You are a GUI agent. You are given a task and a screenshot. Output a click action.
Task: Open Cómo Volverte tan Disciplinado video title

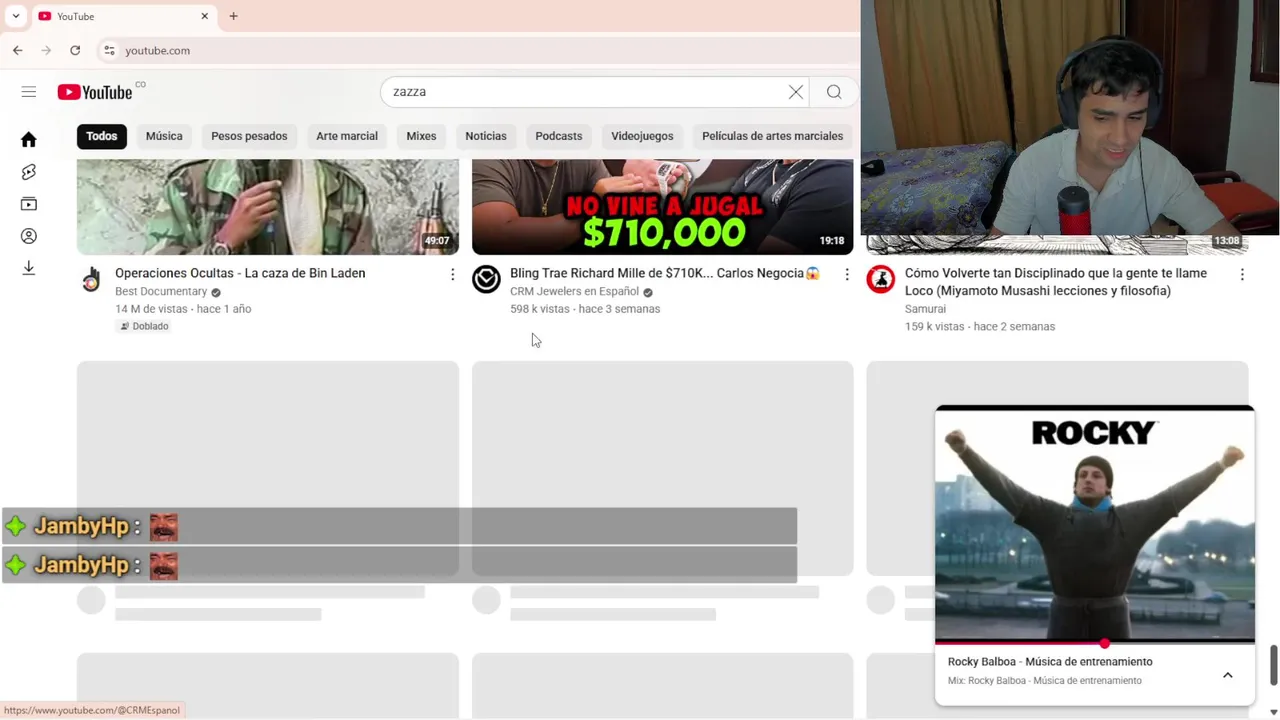[x=1056, y=282]
